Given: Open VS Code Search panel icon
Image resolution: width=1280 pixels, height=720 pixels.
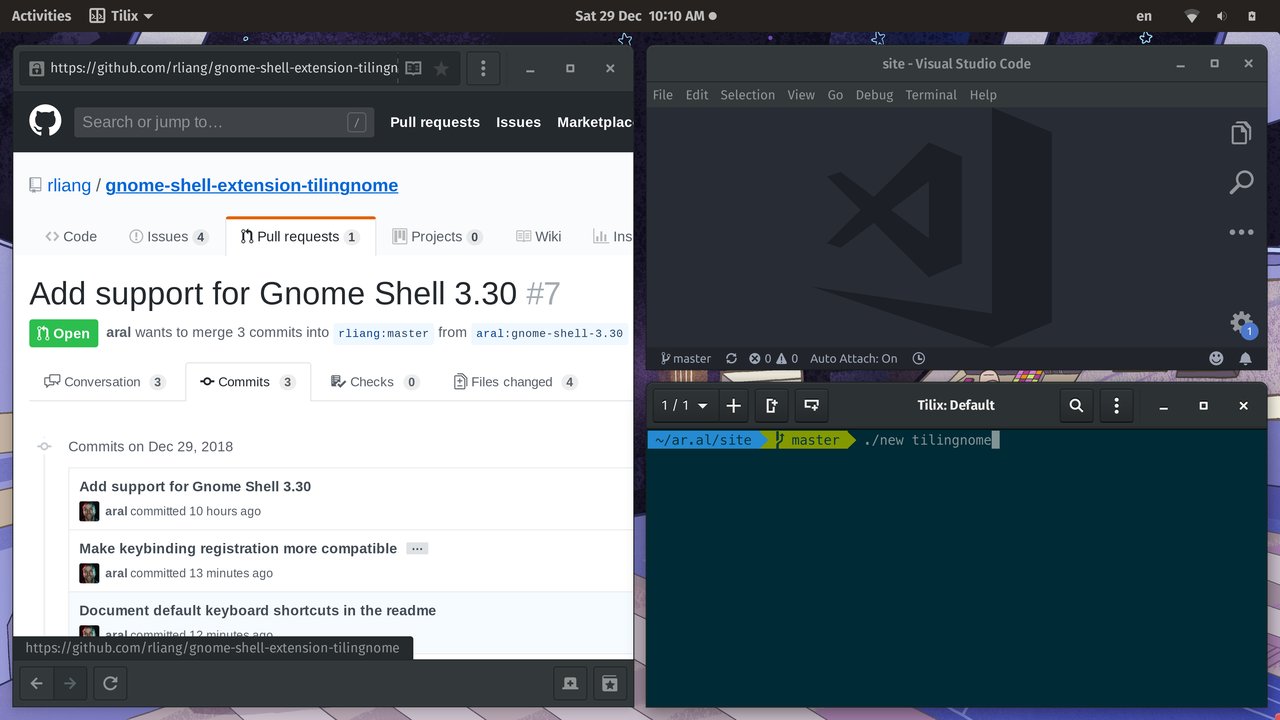Looking at the screenshot, I should (x=1241, y=182).
